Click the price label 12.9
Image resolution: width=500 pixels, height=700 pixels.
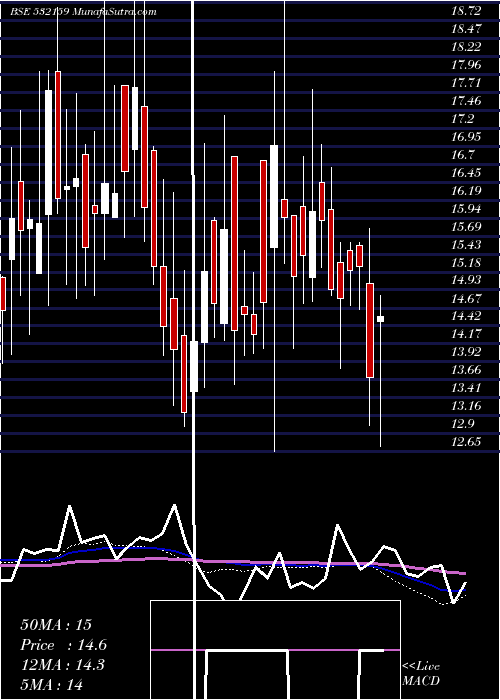(x=463, y=424)
